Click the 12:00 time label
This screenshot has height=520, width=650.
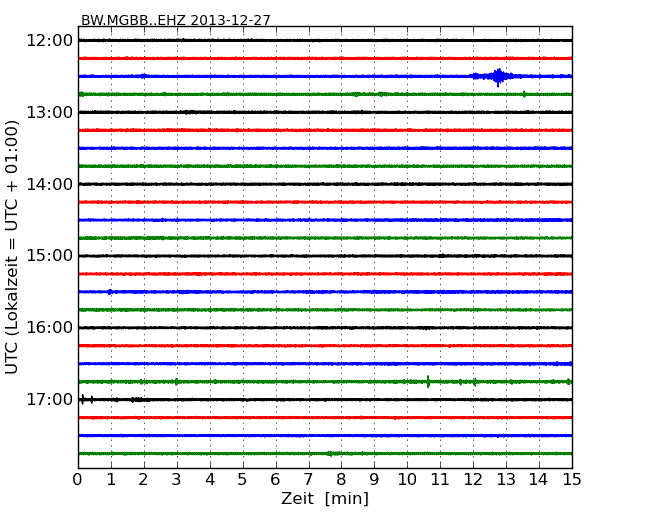pos(49,41)
